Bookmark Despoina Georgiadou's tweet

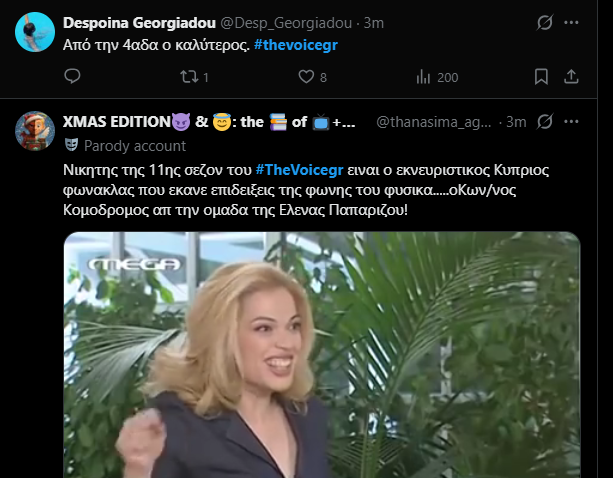(x=541, y=77)
